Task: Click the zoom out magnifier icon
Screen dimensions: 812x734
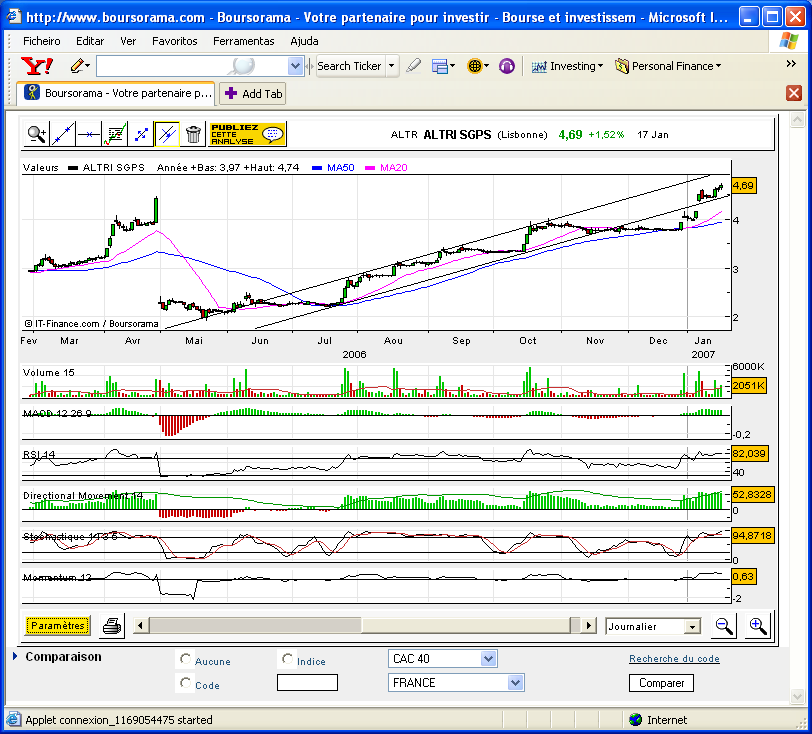Action: 723,626
